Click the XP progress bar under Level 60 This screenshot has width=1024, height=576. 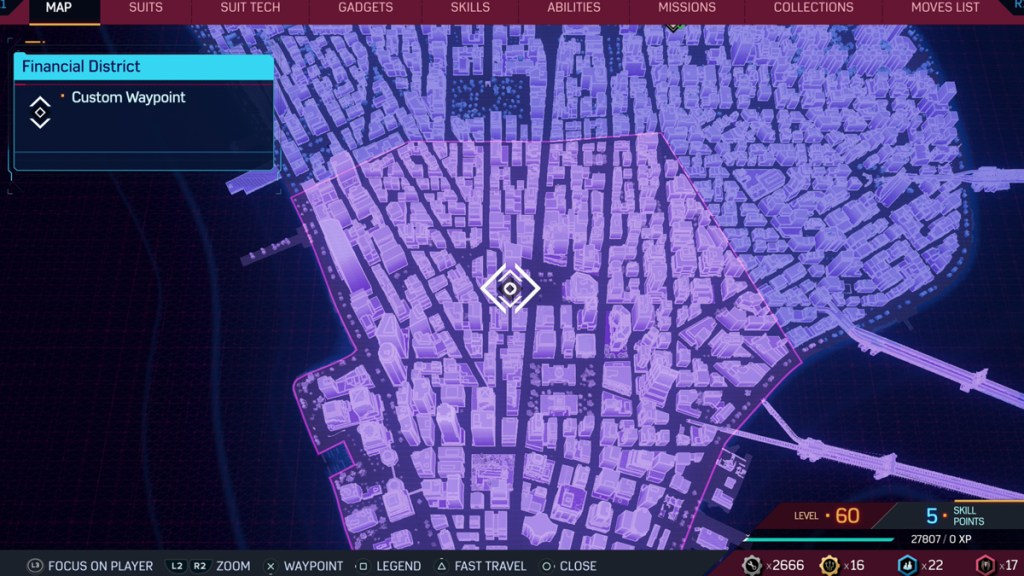(x=820, y=540)
